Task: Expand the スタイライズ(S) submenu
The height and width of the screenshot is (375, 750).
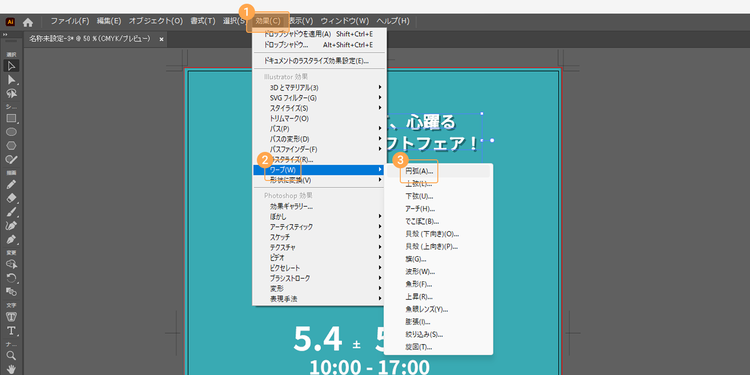Action: coord(319,108)
